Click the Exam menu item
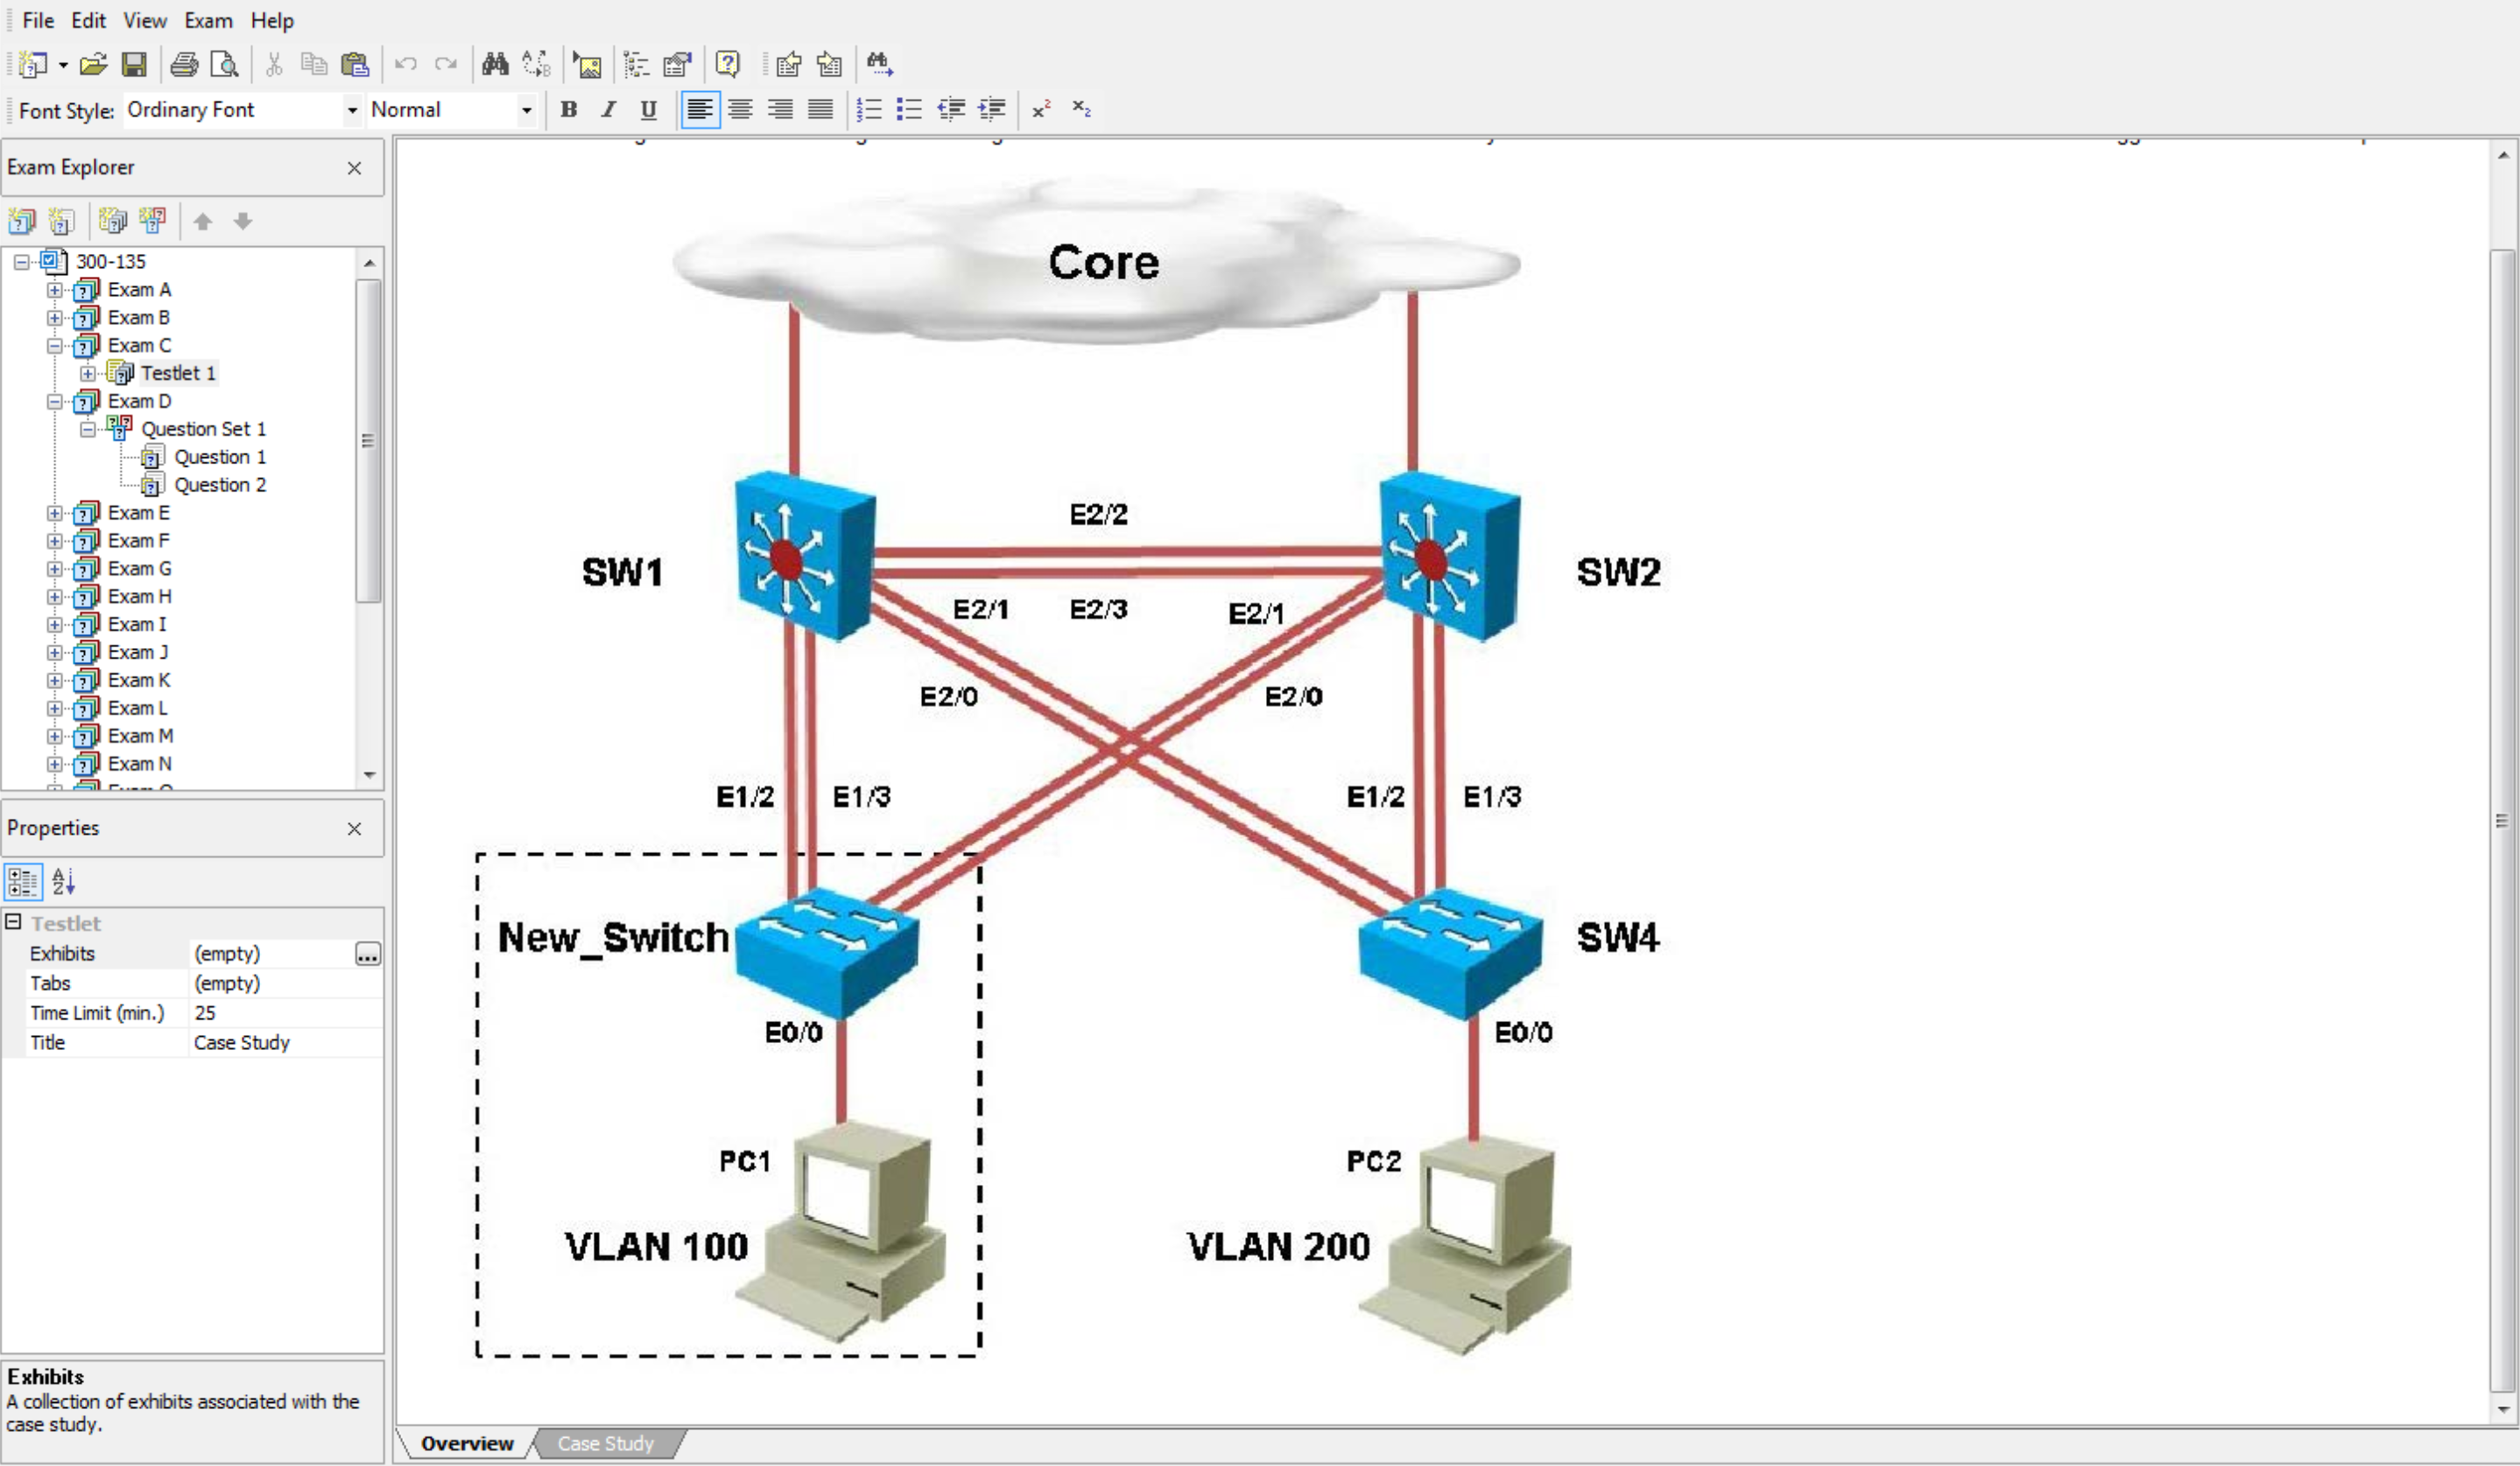The height and width of the screenshot is (1466, 2520). (209, 19)
